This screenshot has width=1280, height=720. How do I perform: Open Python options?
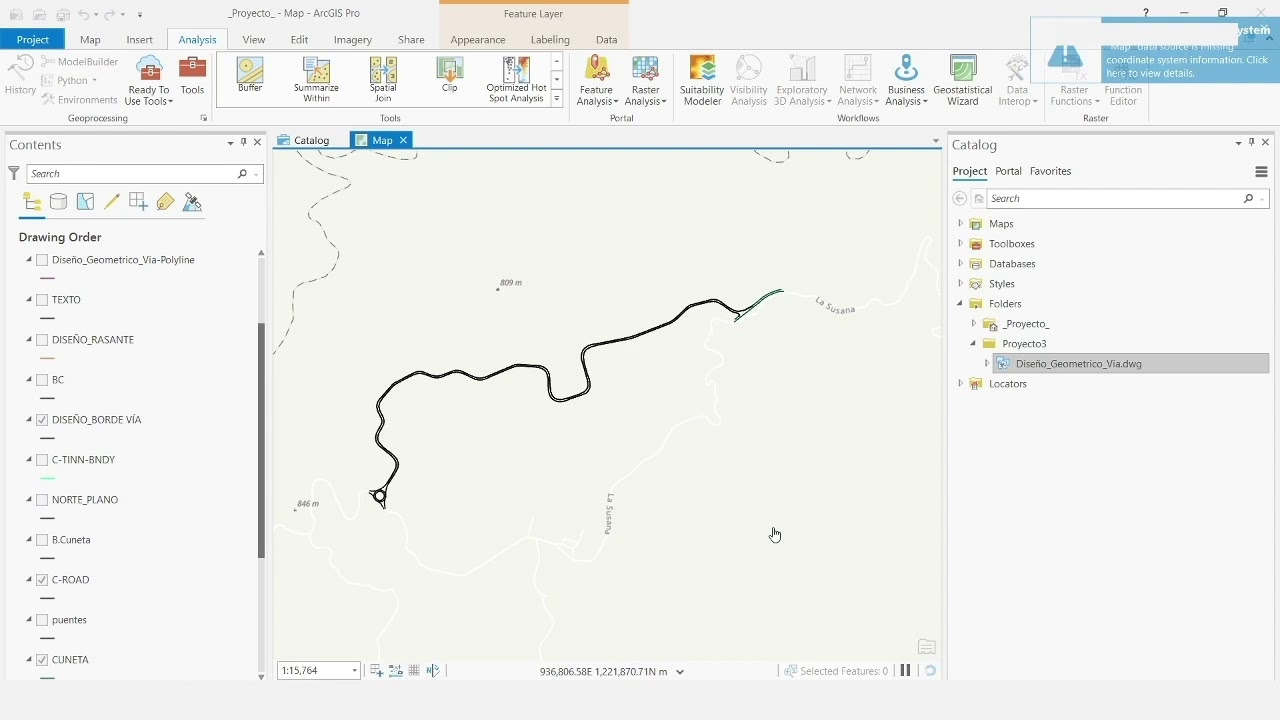point(69,80)
